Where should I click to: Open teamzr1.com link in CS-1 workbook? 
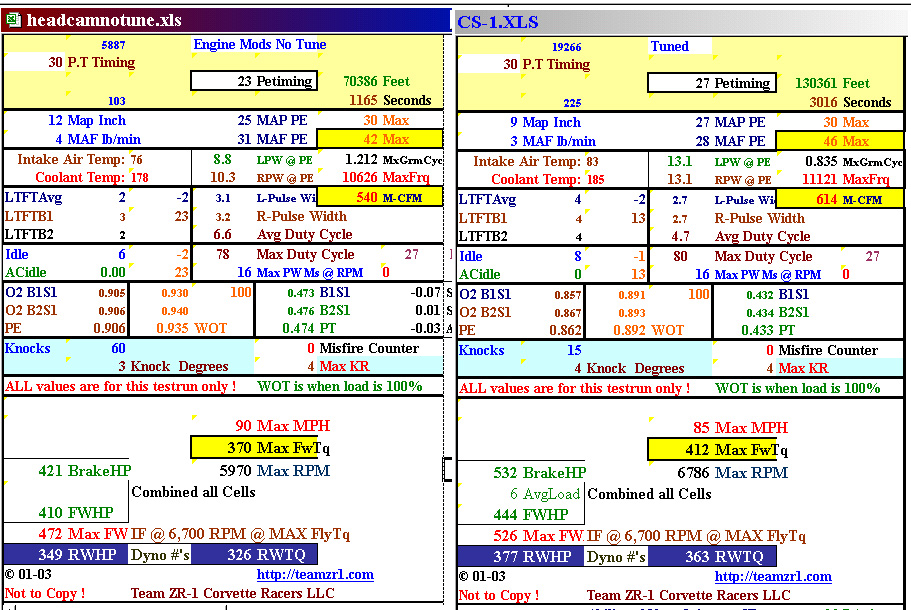click(x=772, y=576)
